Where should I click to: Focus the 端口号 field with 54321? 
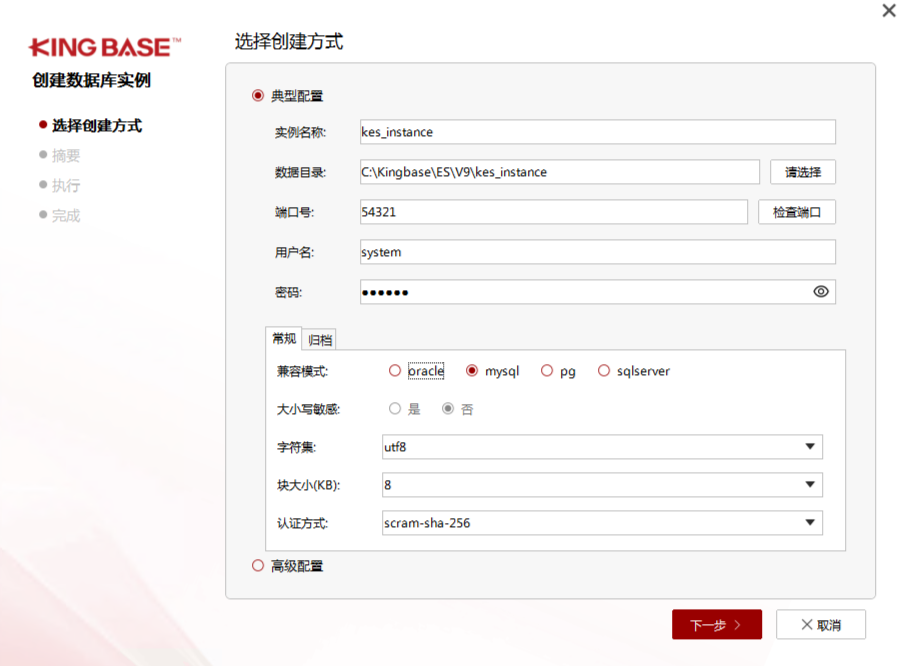coord(554,212)
